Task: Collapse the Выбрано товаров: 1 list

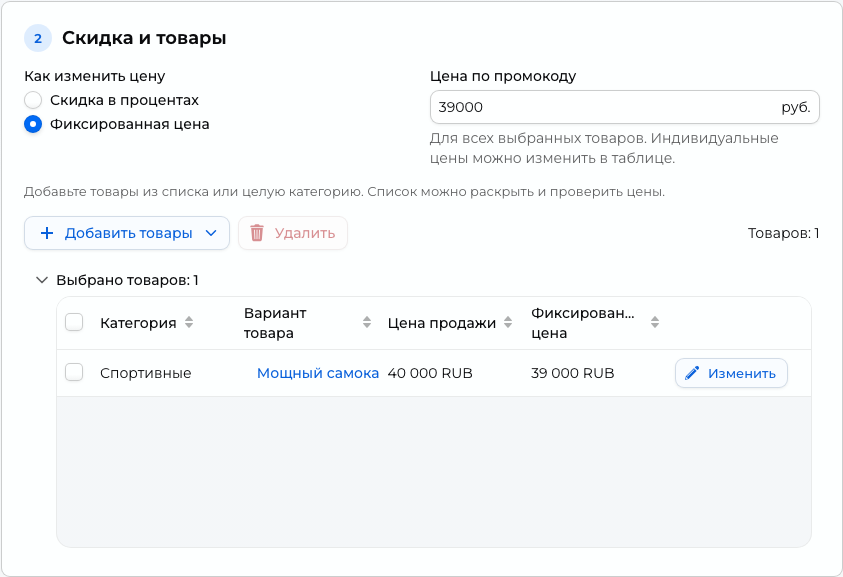Action: coord(41,280)
